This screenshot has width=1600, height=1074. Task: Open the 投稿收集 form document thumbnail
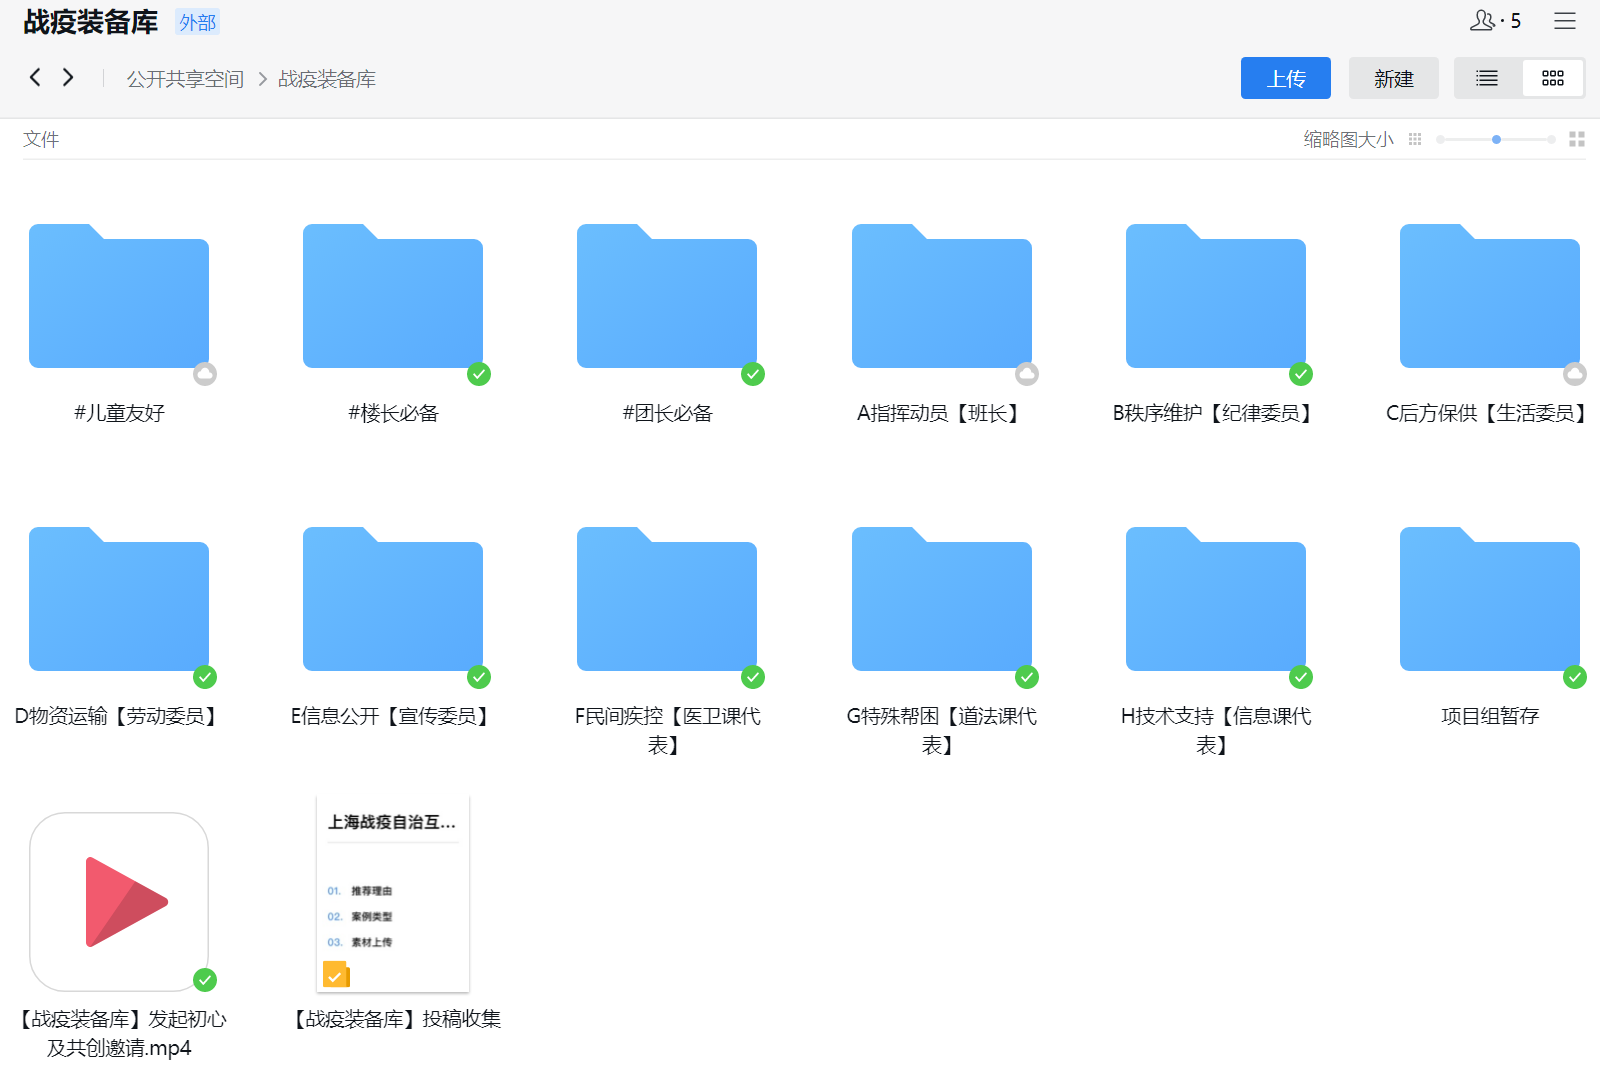[393, 894]
